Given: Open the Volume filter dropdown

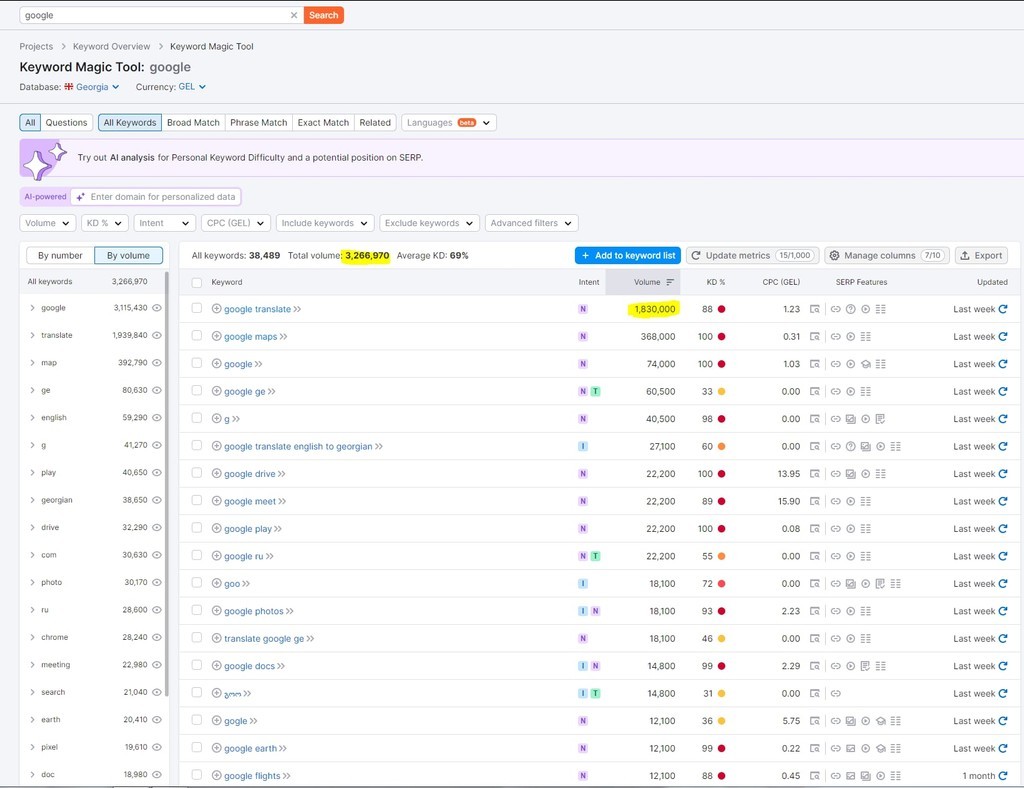Looking at the screenshot, I should coord(48,223).
